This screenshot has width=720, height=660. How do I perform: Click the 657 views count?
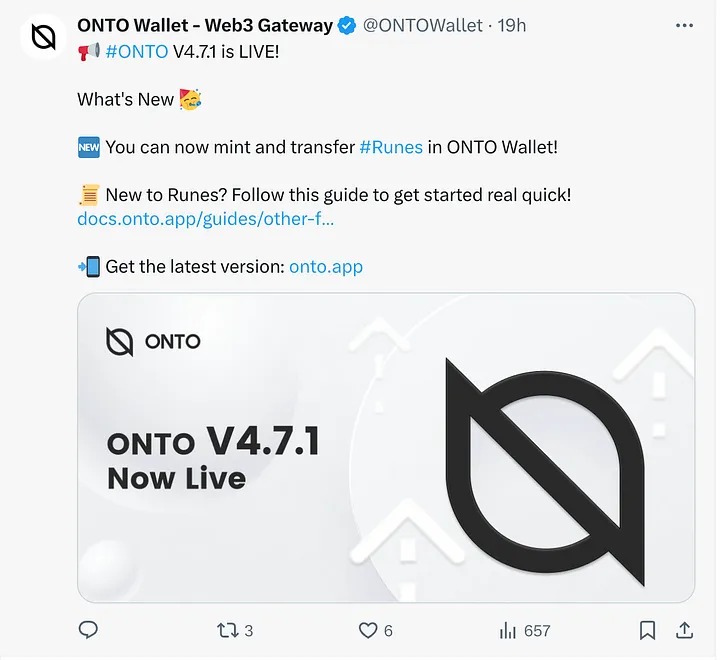pos(537,630)
